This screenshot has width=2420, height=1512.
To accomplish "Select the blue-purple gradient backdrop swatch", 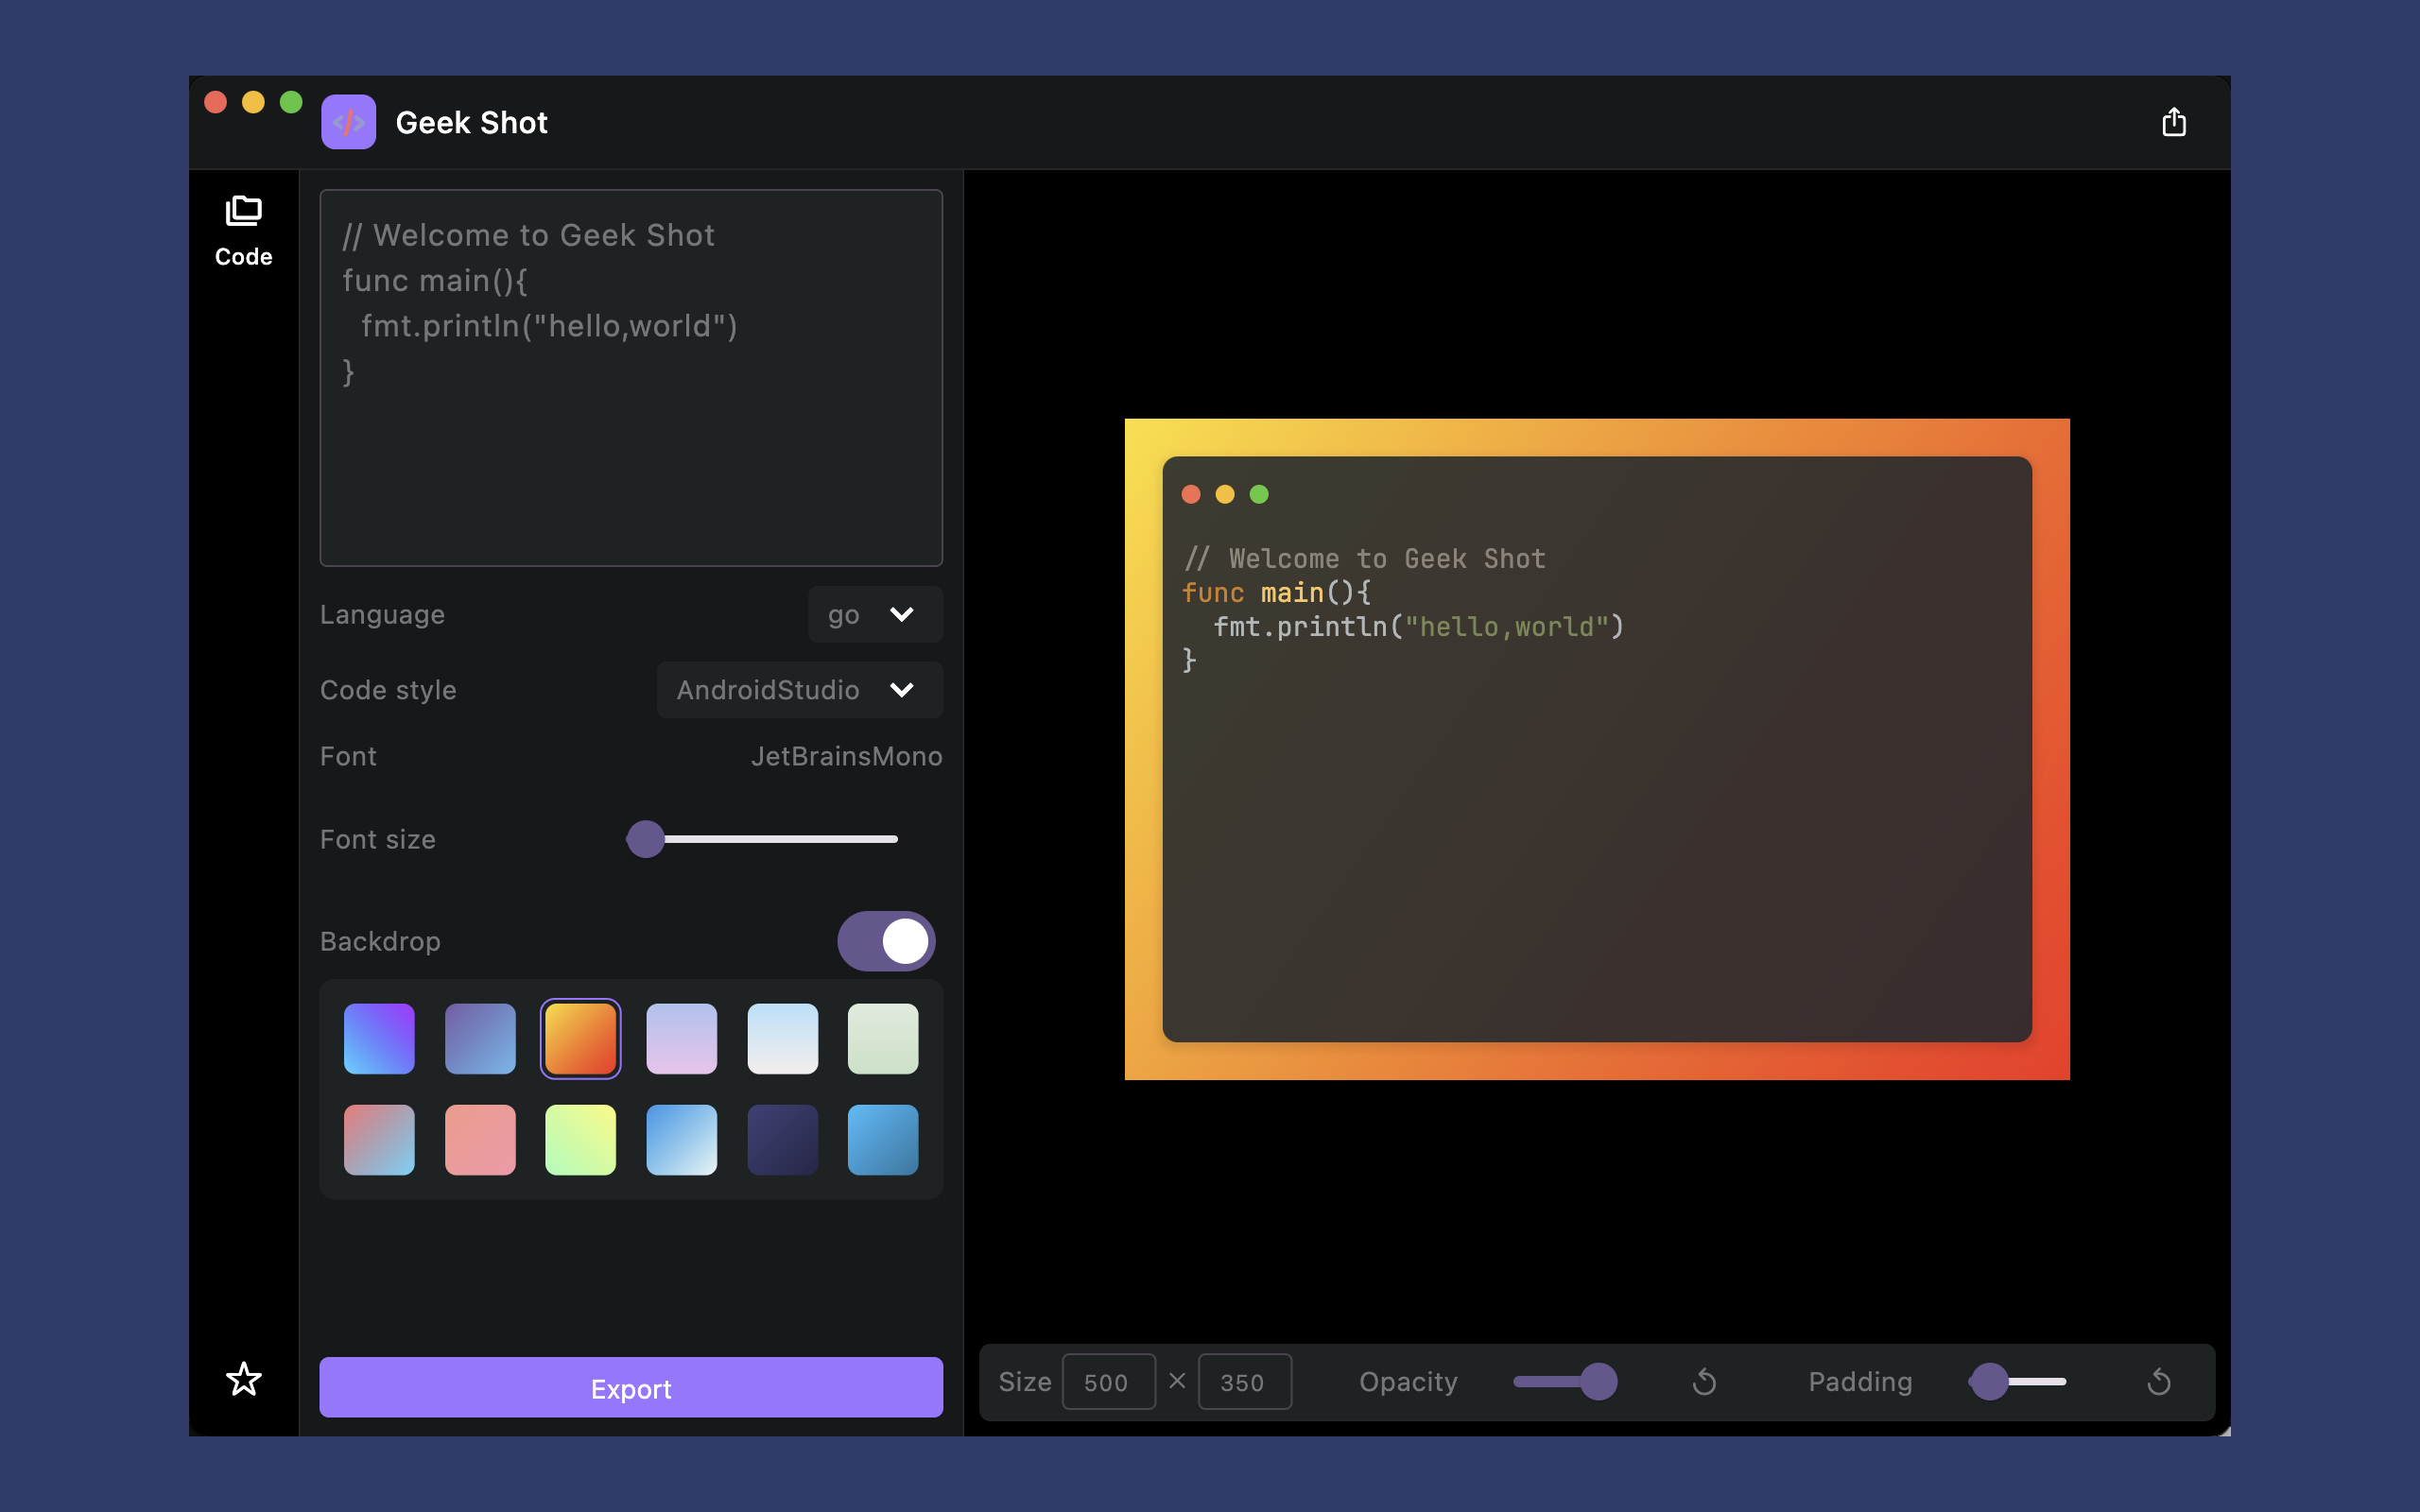I will [379, 1039].
